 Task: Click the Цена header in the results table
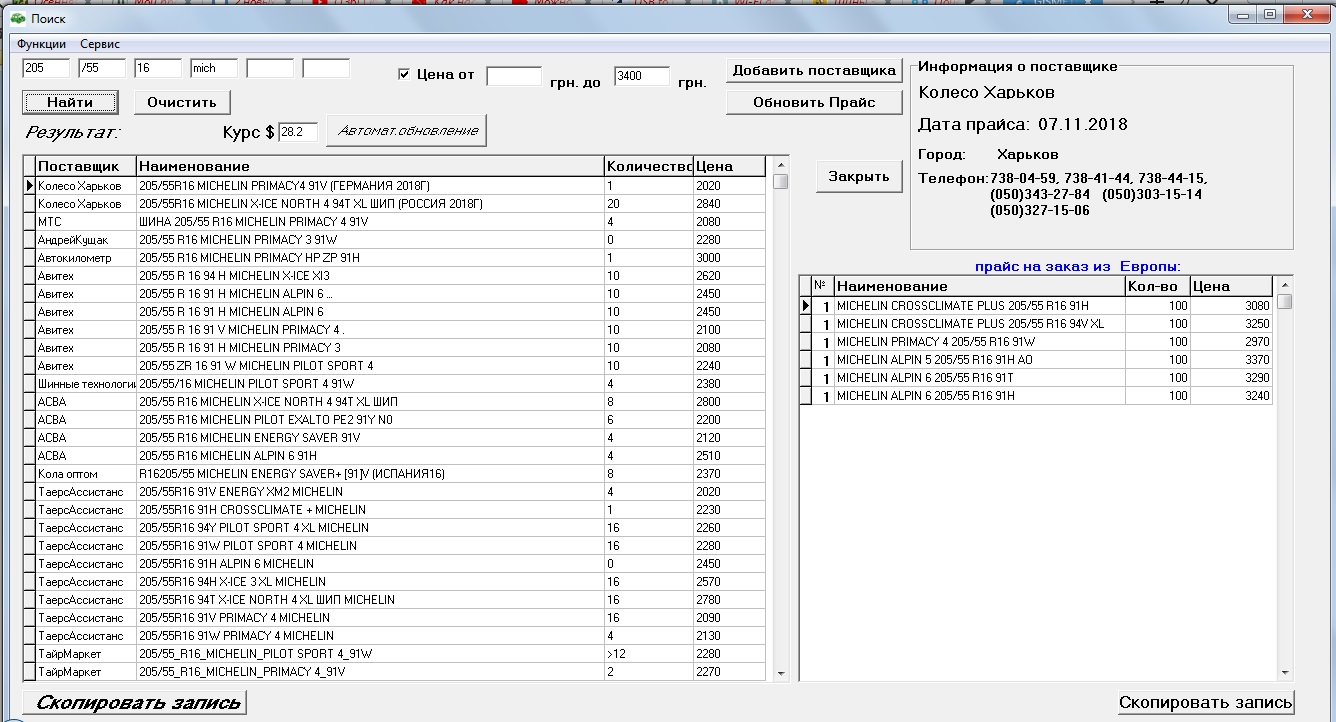729,166
